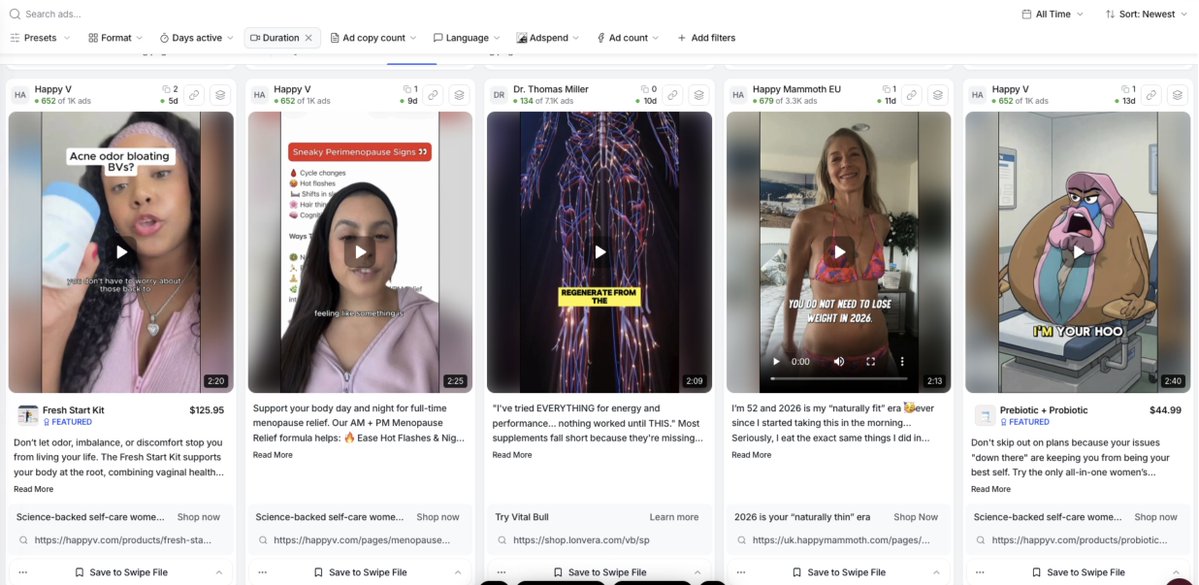
Task: Play the center overlay on Happy Mammoth video
Action: coord(839,252)
